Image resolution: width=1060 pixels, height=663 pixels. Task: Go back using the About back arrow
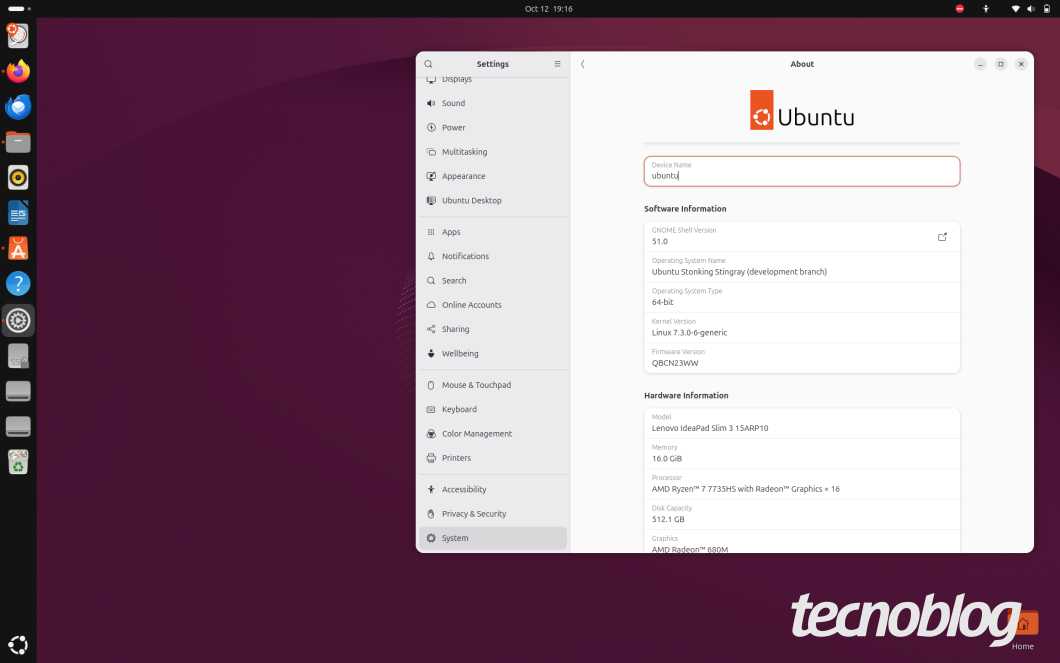coord(583,64)
